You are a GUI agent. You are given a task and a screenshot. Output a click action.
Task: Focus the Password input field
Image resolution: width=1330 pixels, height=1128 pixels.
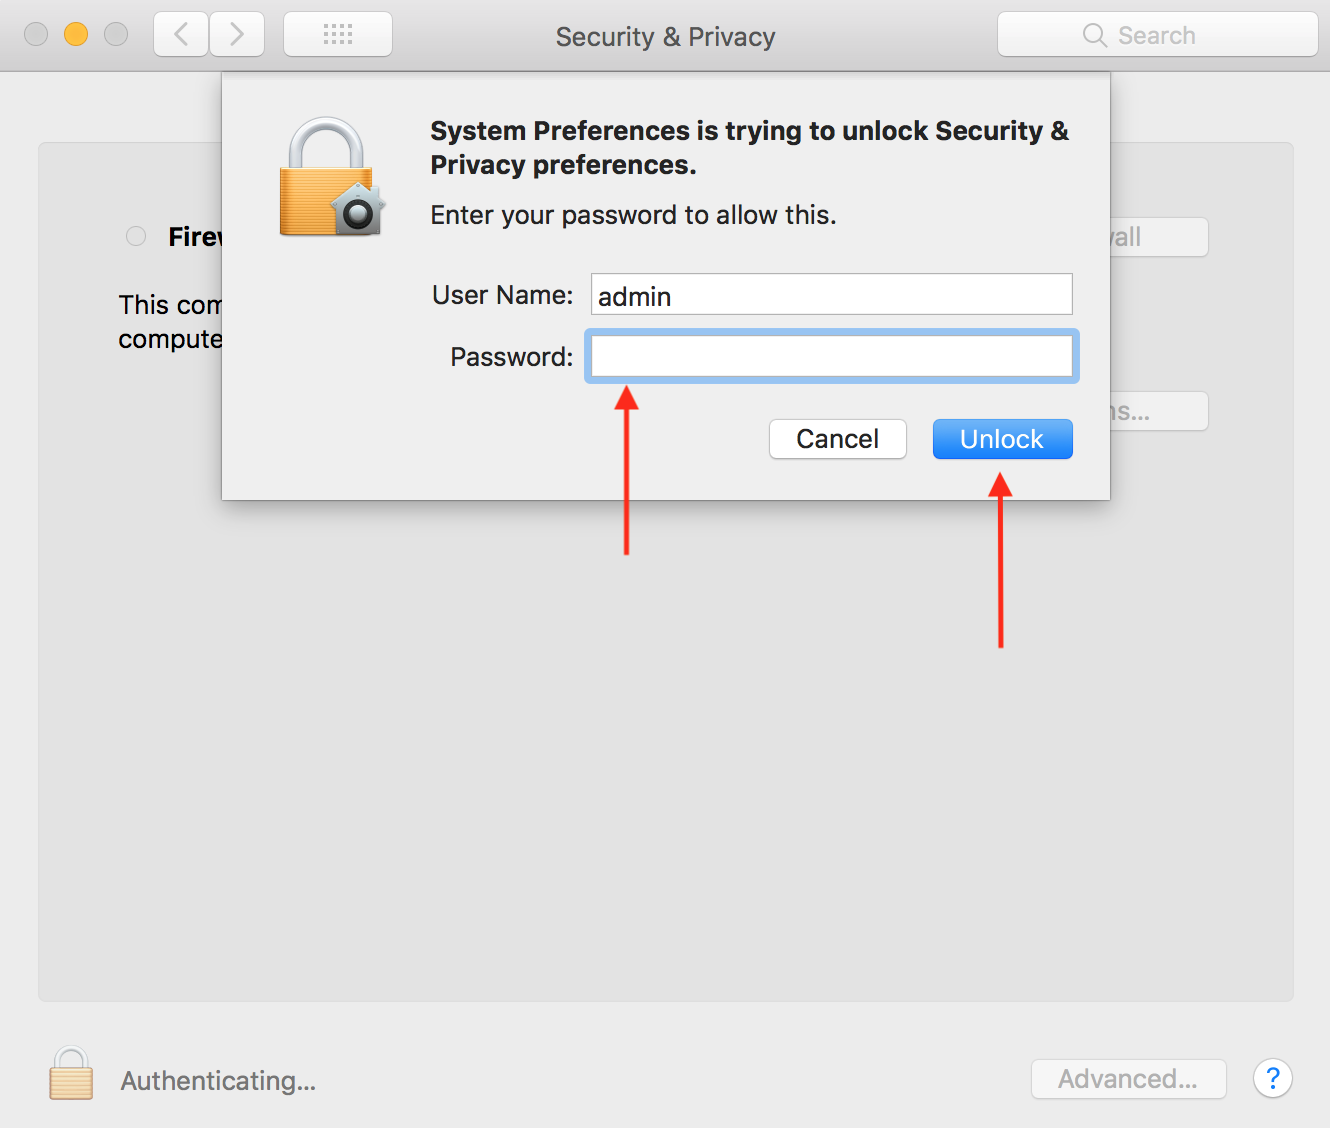pyautogui.click(x=832, y=356)
